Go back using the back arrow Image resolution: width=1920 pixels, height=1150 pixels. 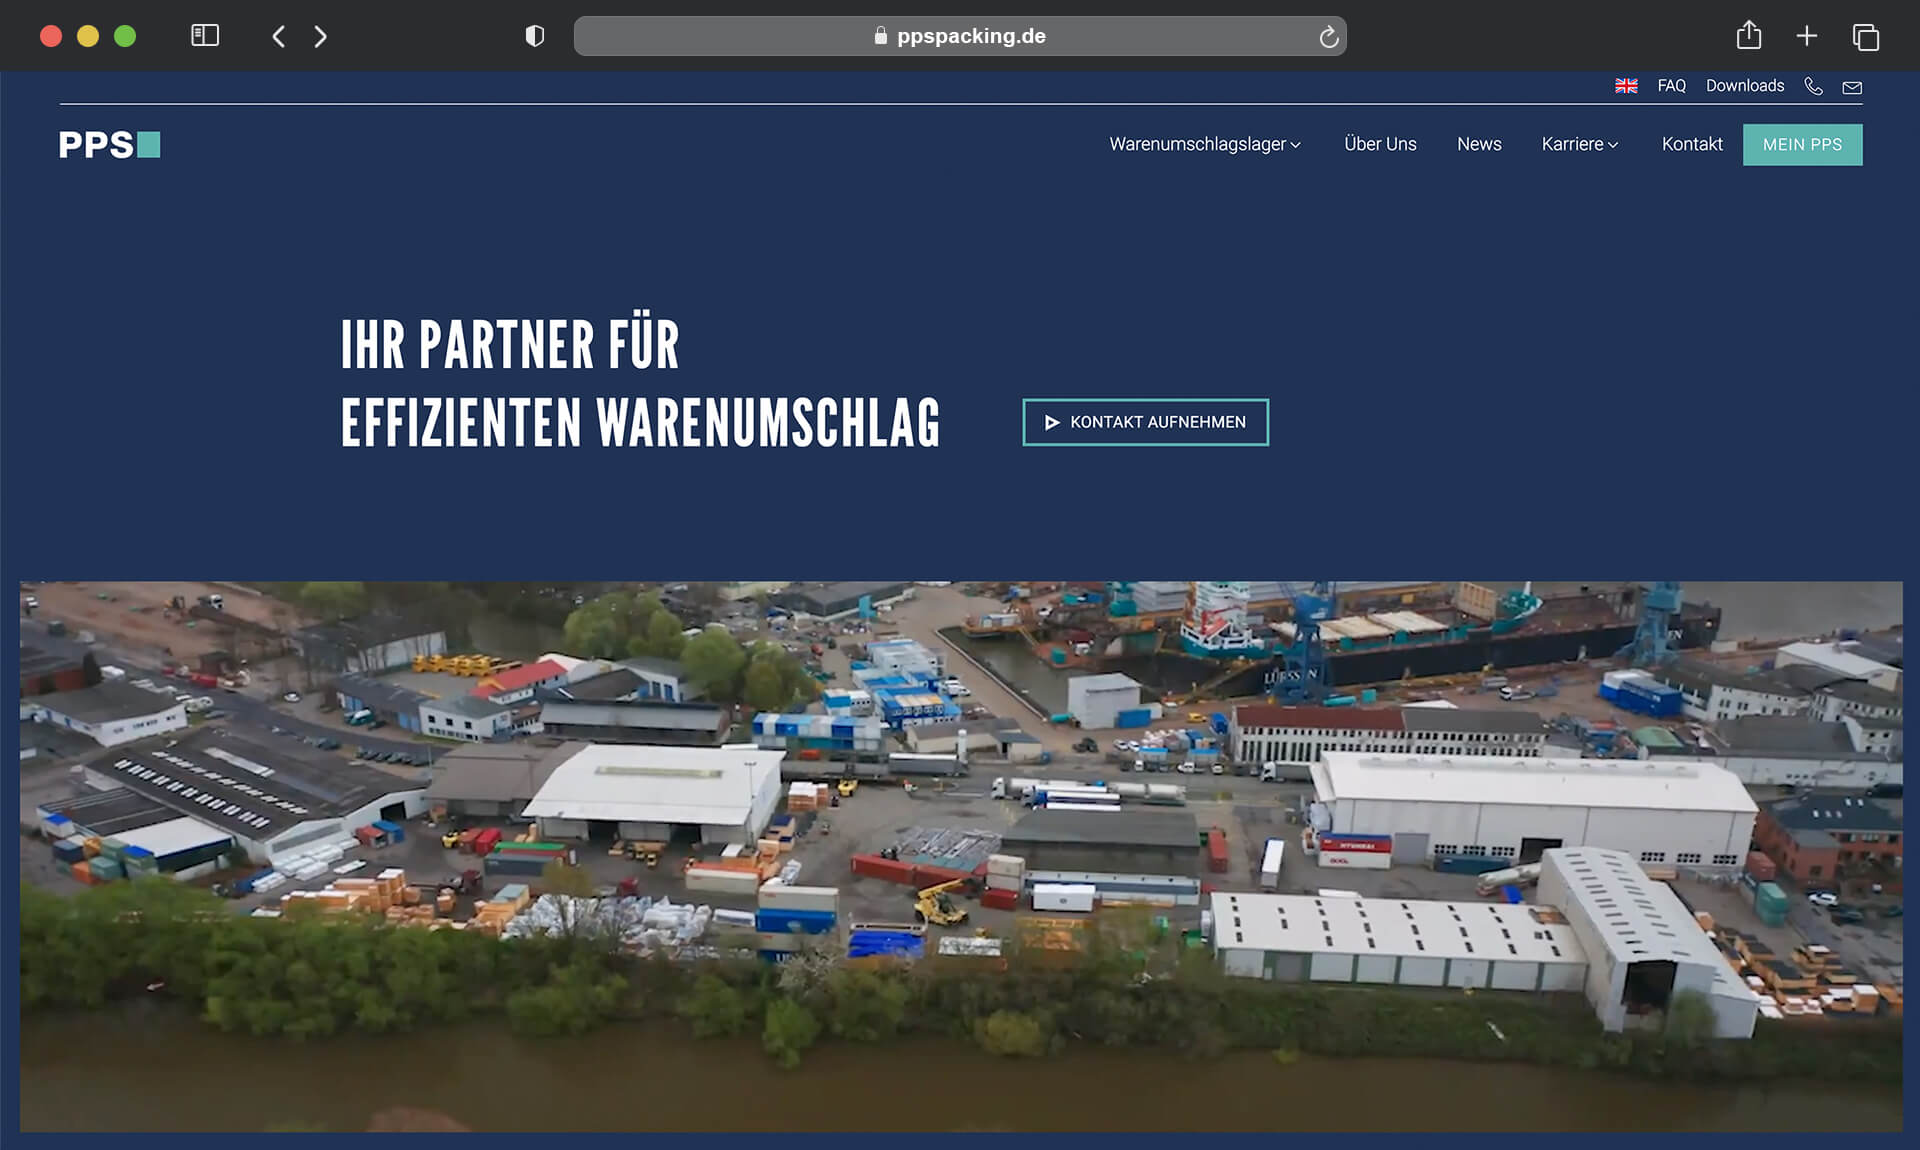coord(278,36)
